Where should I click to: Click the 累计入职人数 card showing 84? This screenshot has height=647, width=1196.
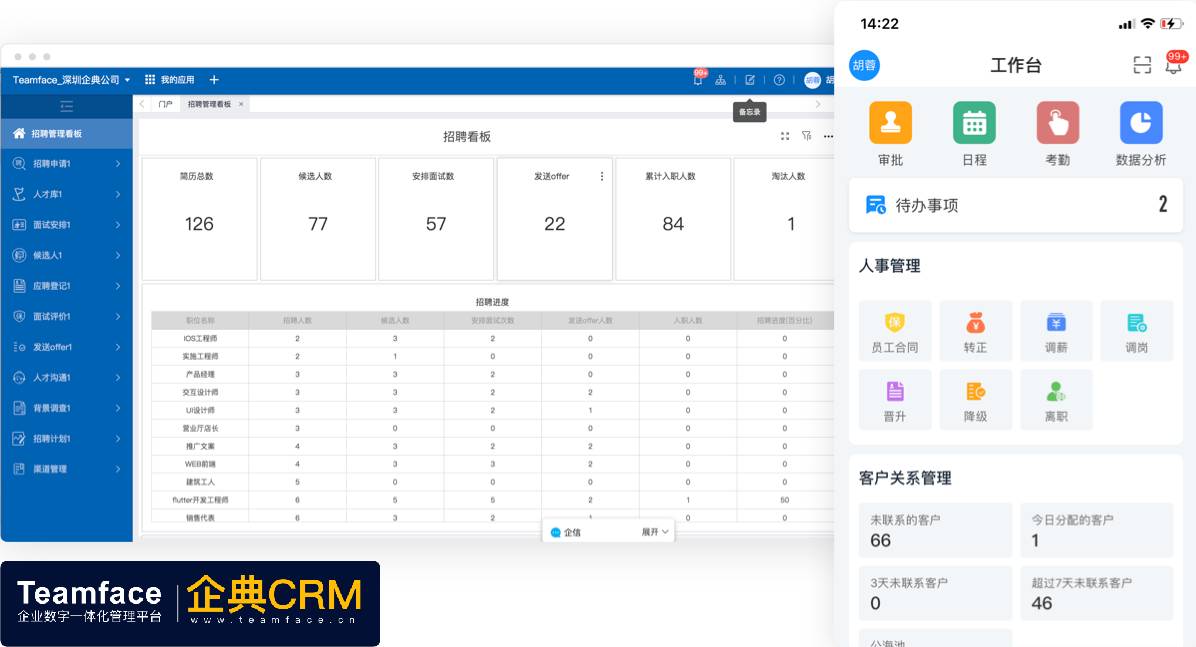[673, 219]
